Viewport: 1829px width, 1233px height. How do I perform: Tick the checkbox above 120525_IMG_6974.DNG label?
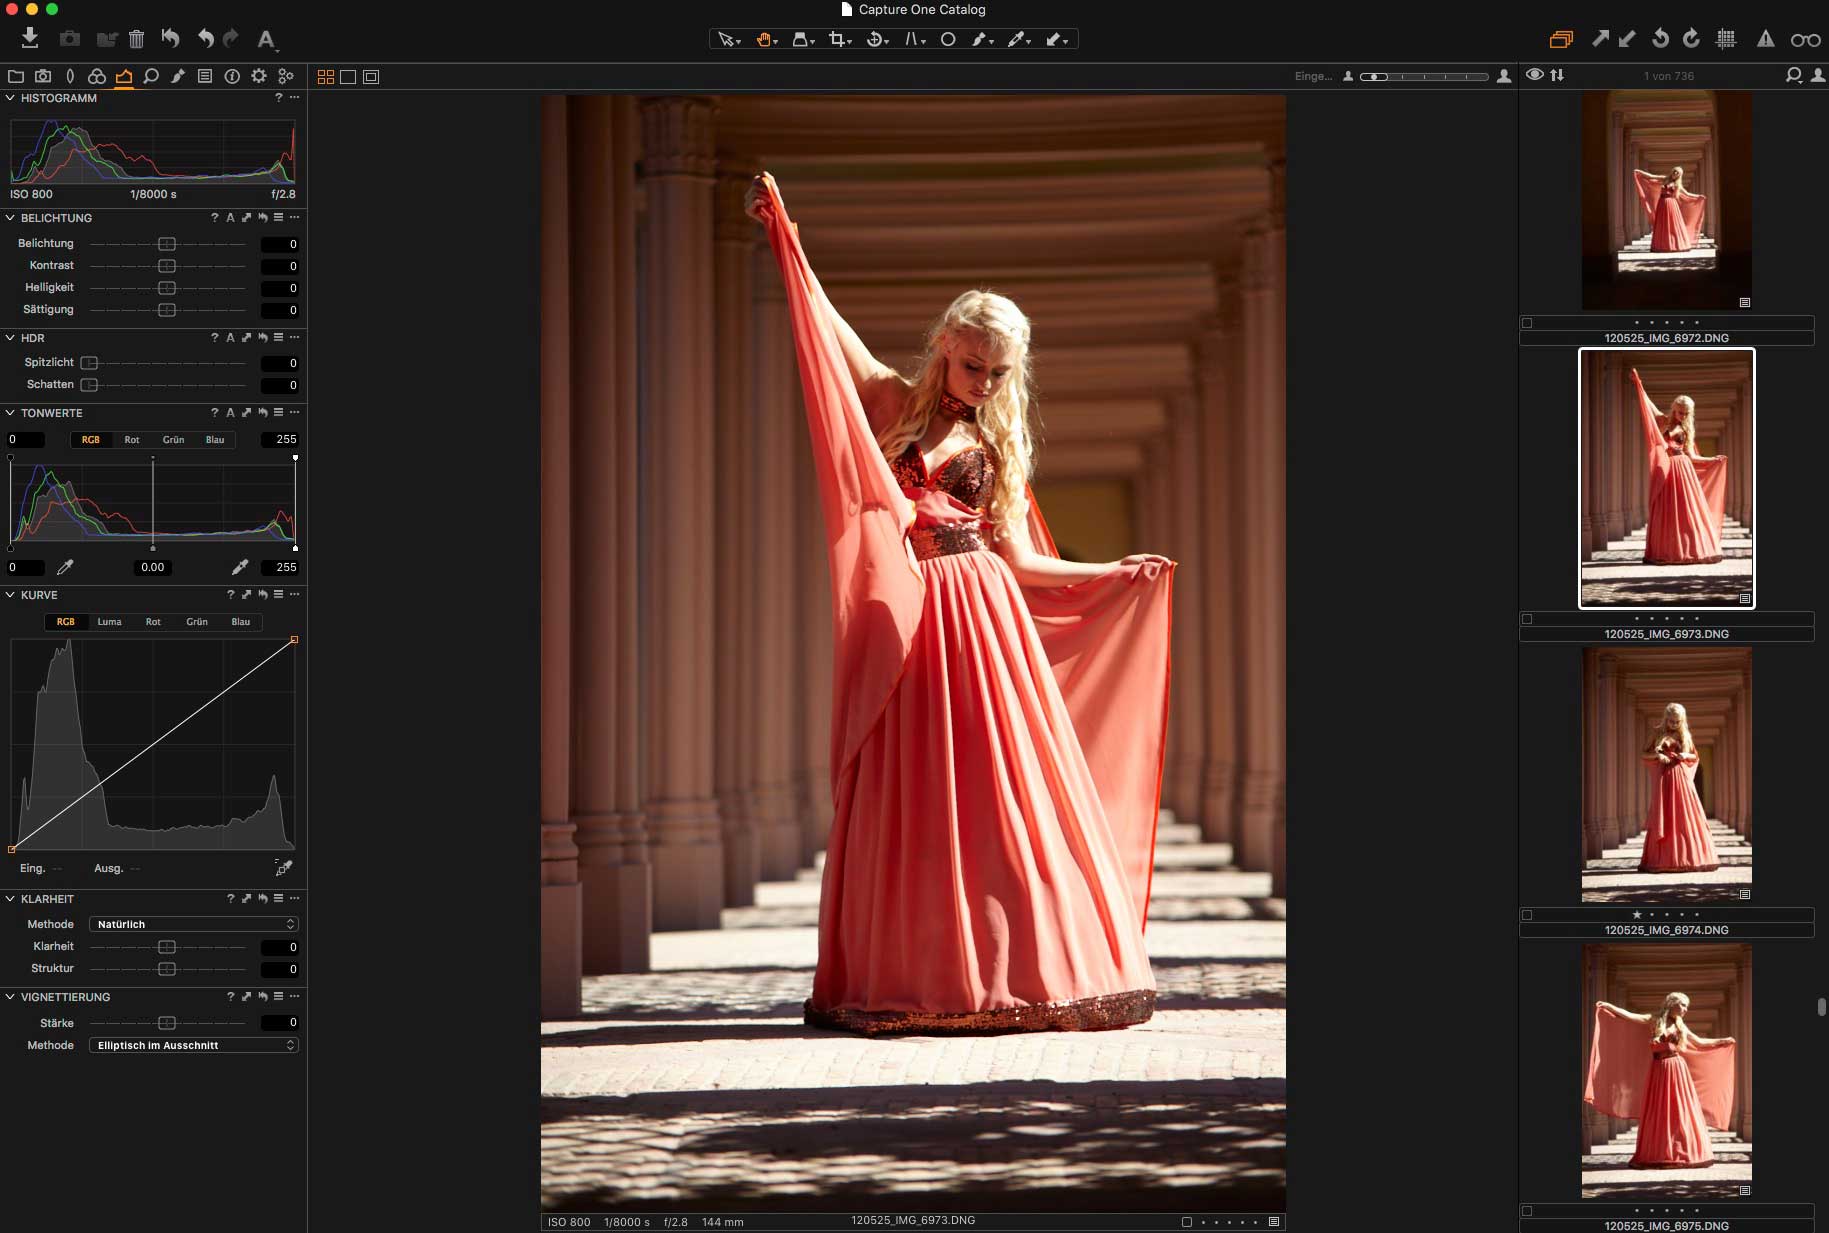coord(1527,914)
